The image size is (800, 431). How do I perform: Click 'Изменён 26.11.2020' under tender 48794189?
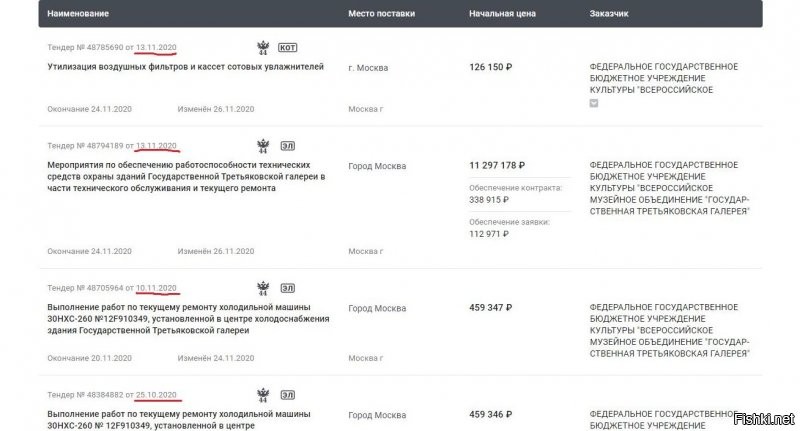216,251
